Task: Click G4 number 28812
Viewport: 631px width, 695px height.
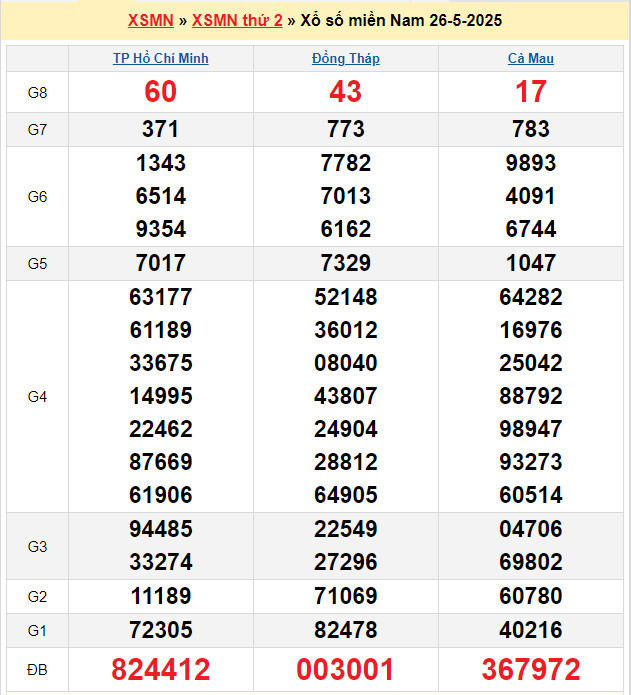Action: [x=346, y=462]
